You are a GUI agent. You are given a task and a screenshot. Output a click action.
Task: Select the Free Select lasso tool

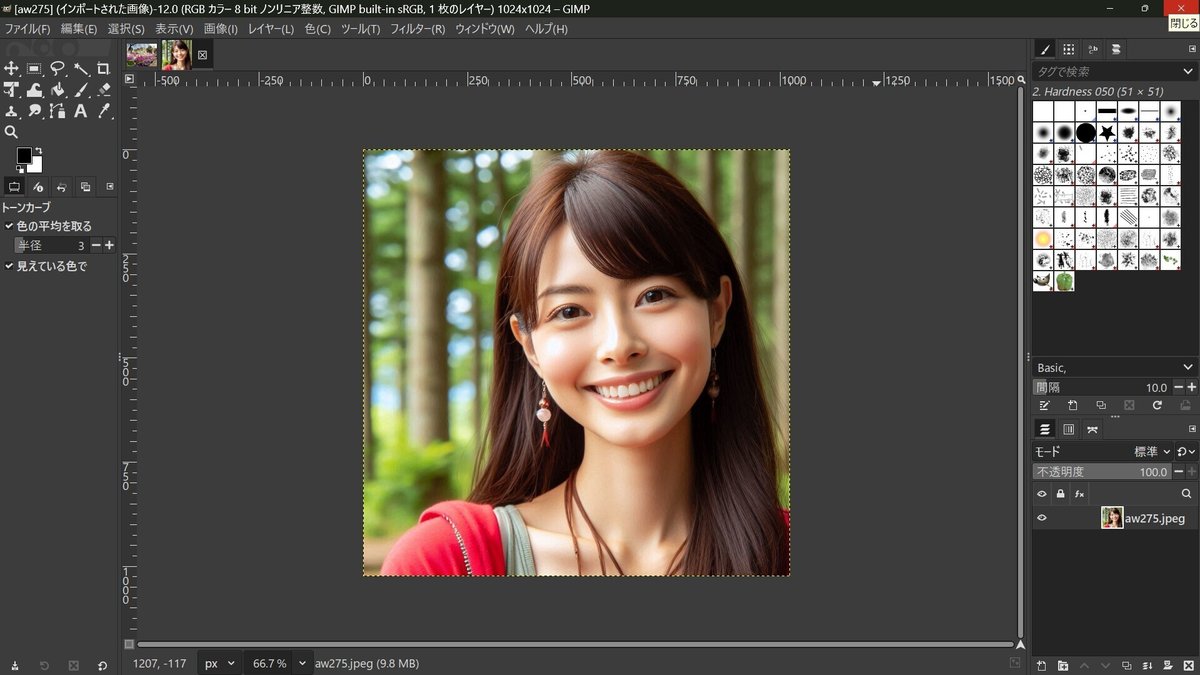pos(57,68)
